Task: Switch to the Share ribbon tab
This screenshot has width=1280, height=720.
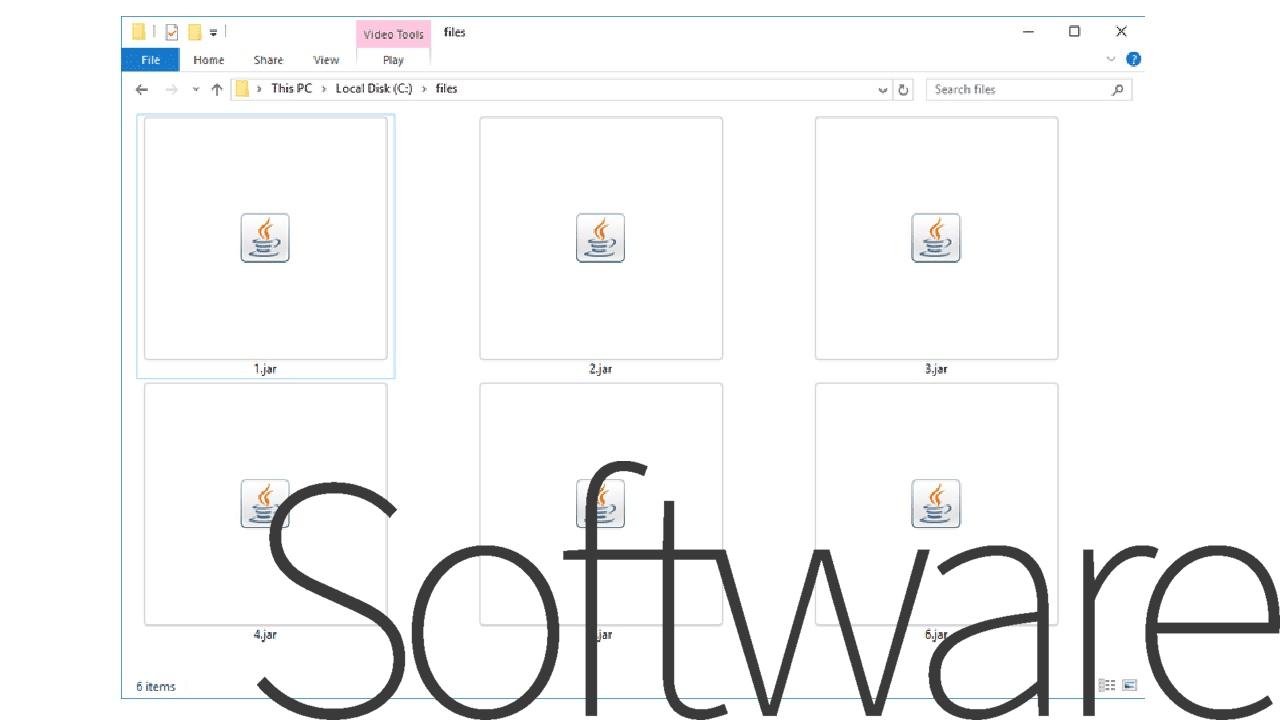Action: click(268, 60)
